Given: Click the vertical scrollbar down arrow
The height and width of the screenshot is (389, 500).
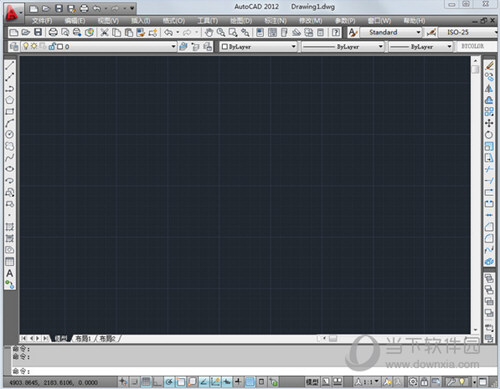Looking at the screenshot, I should tap(475, 330).
